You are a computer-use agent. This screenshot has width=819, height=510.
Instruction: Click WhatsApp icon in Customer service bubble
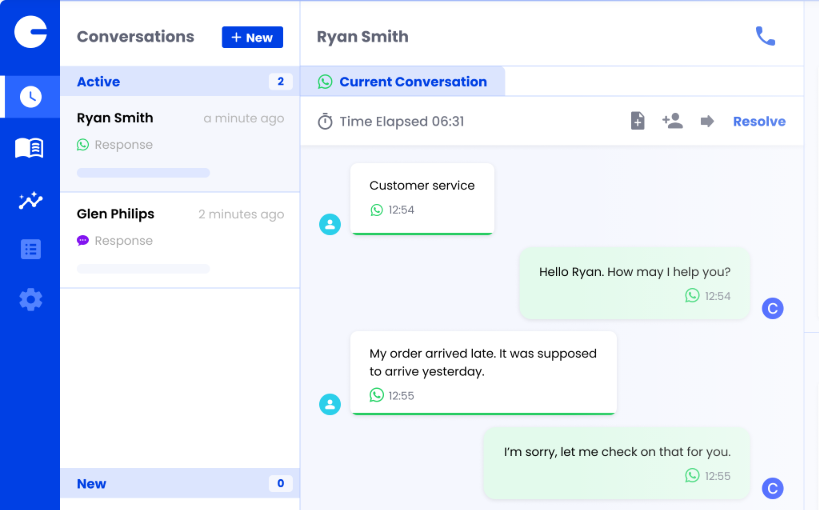(x=376, y=210)
